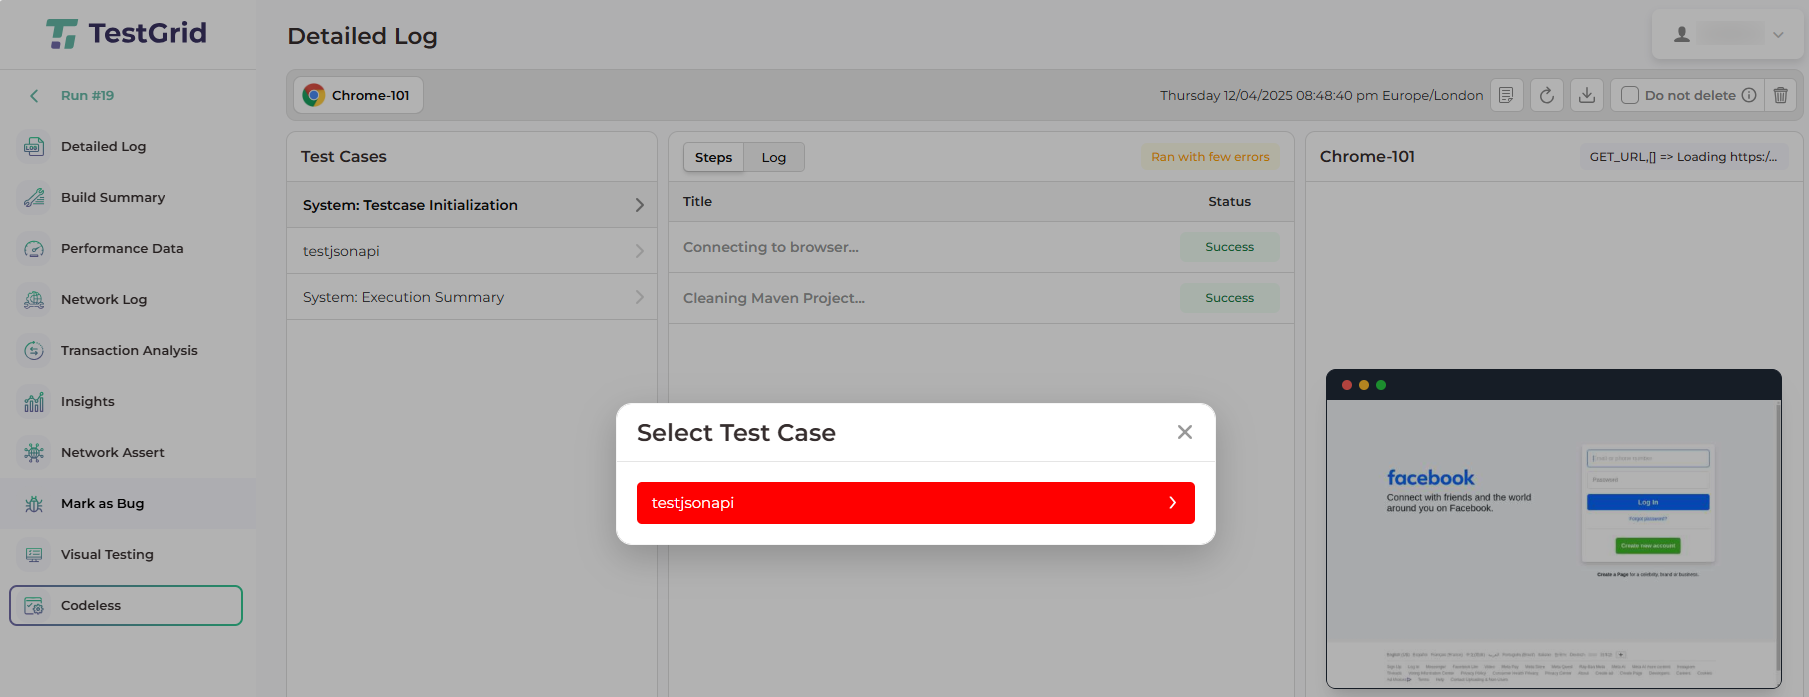The height and width of the screenshot is (697, 1809).
Task: Open the user account dropdown
Action: pos(1729,34)
